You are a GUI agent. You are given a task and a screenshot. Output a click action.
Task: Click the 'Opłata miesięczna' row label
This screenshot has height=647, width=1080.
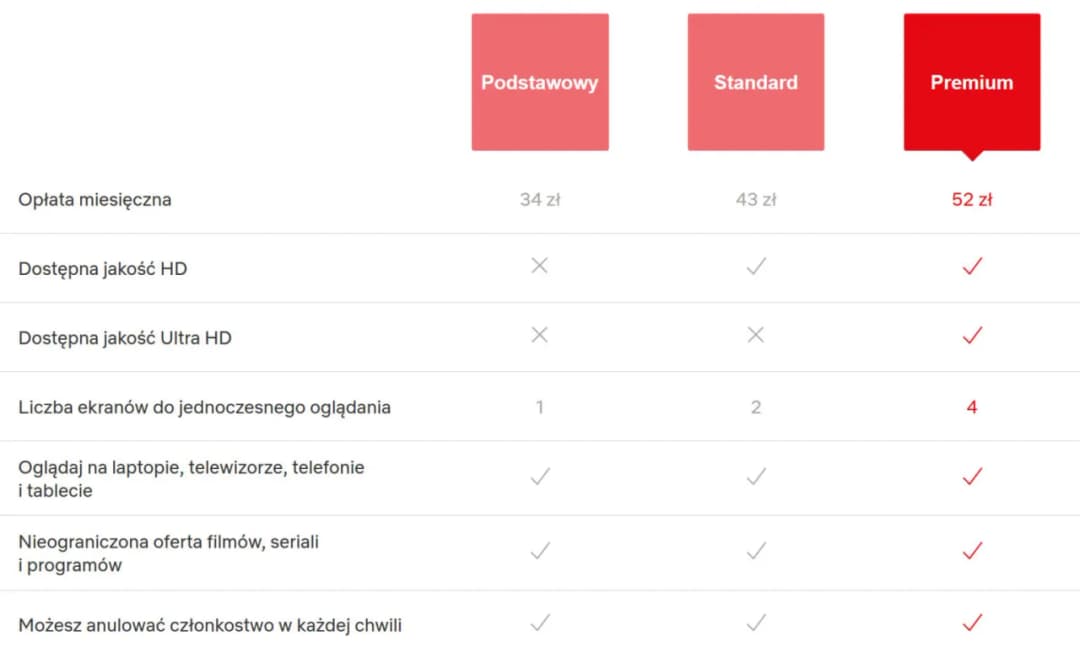95,199
